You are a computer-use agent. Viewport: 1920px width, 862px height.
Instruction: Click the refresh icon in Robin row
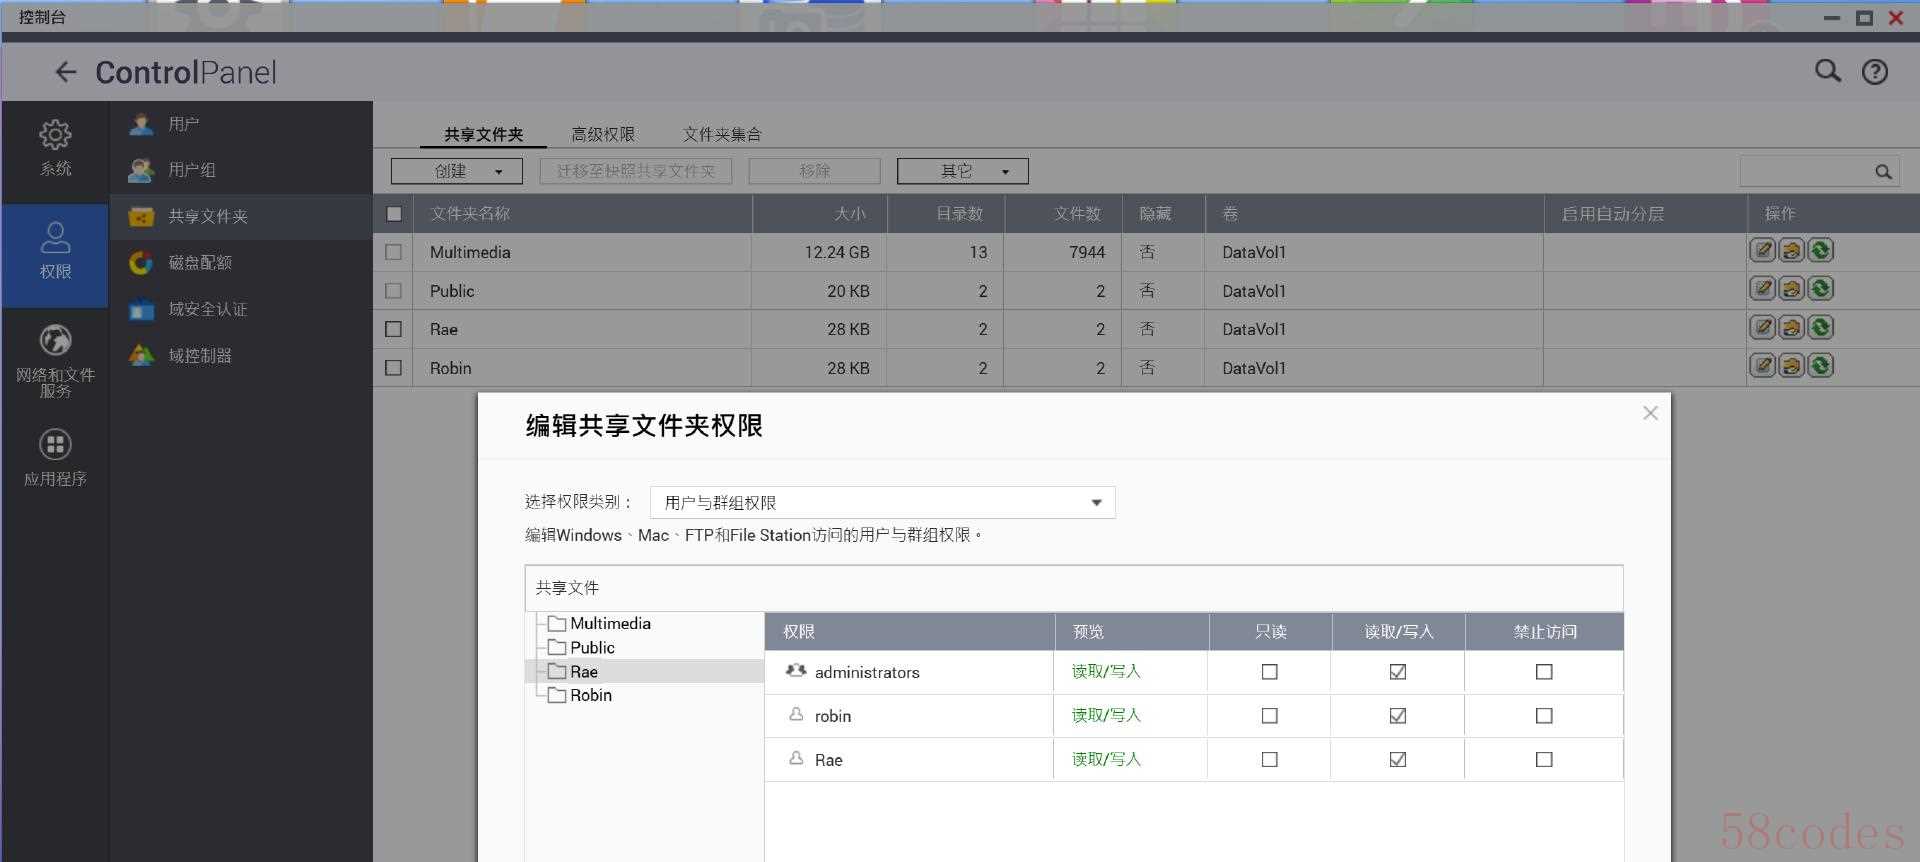1820,366
